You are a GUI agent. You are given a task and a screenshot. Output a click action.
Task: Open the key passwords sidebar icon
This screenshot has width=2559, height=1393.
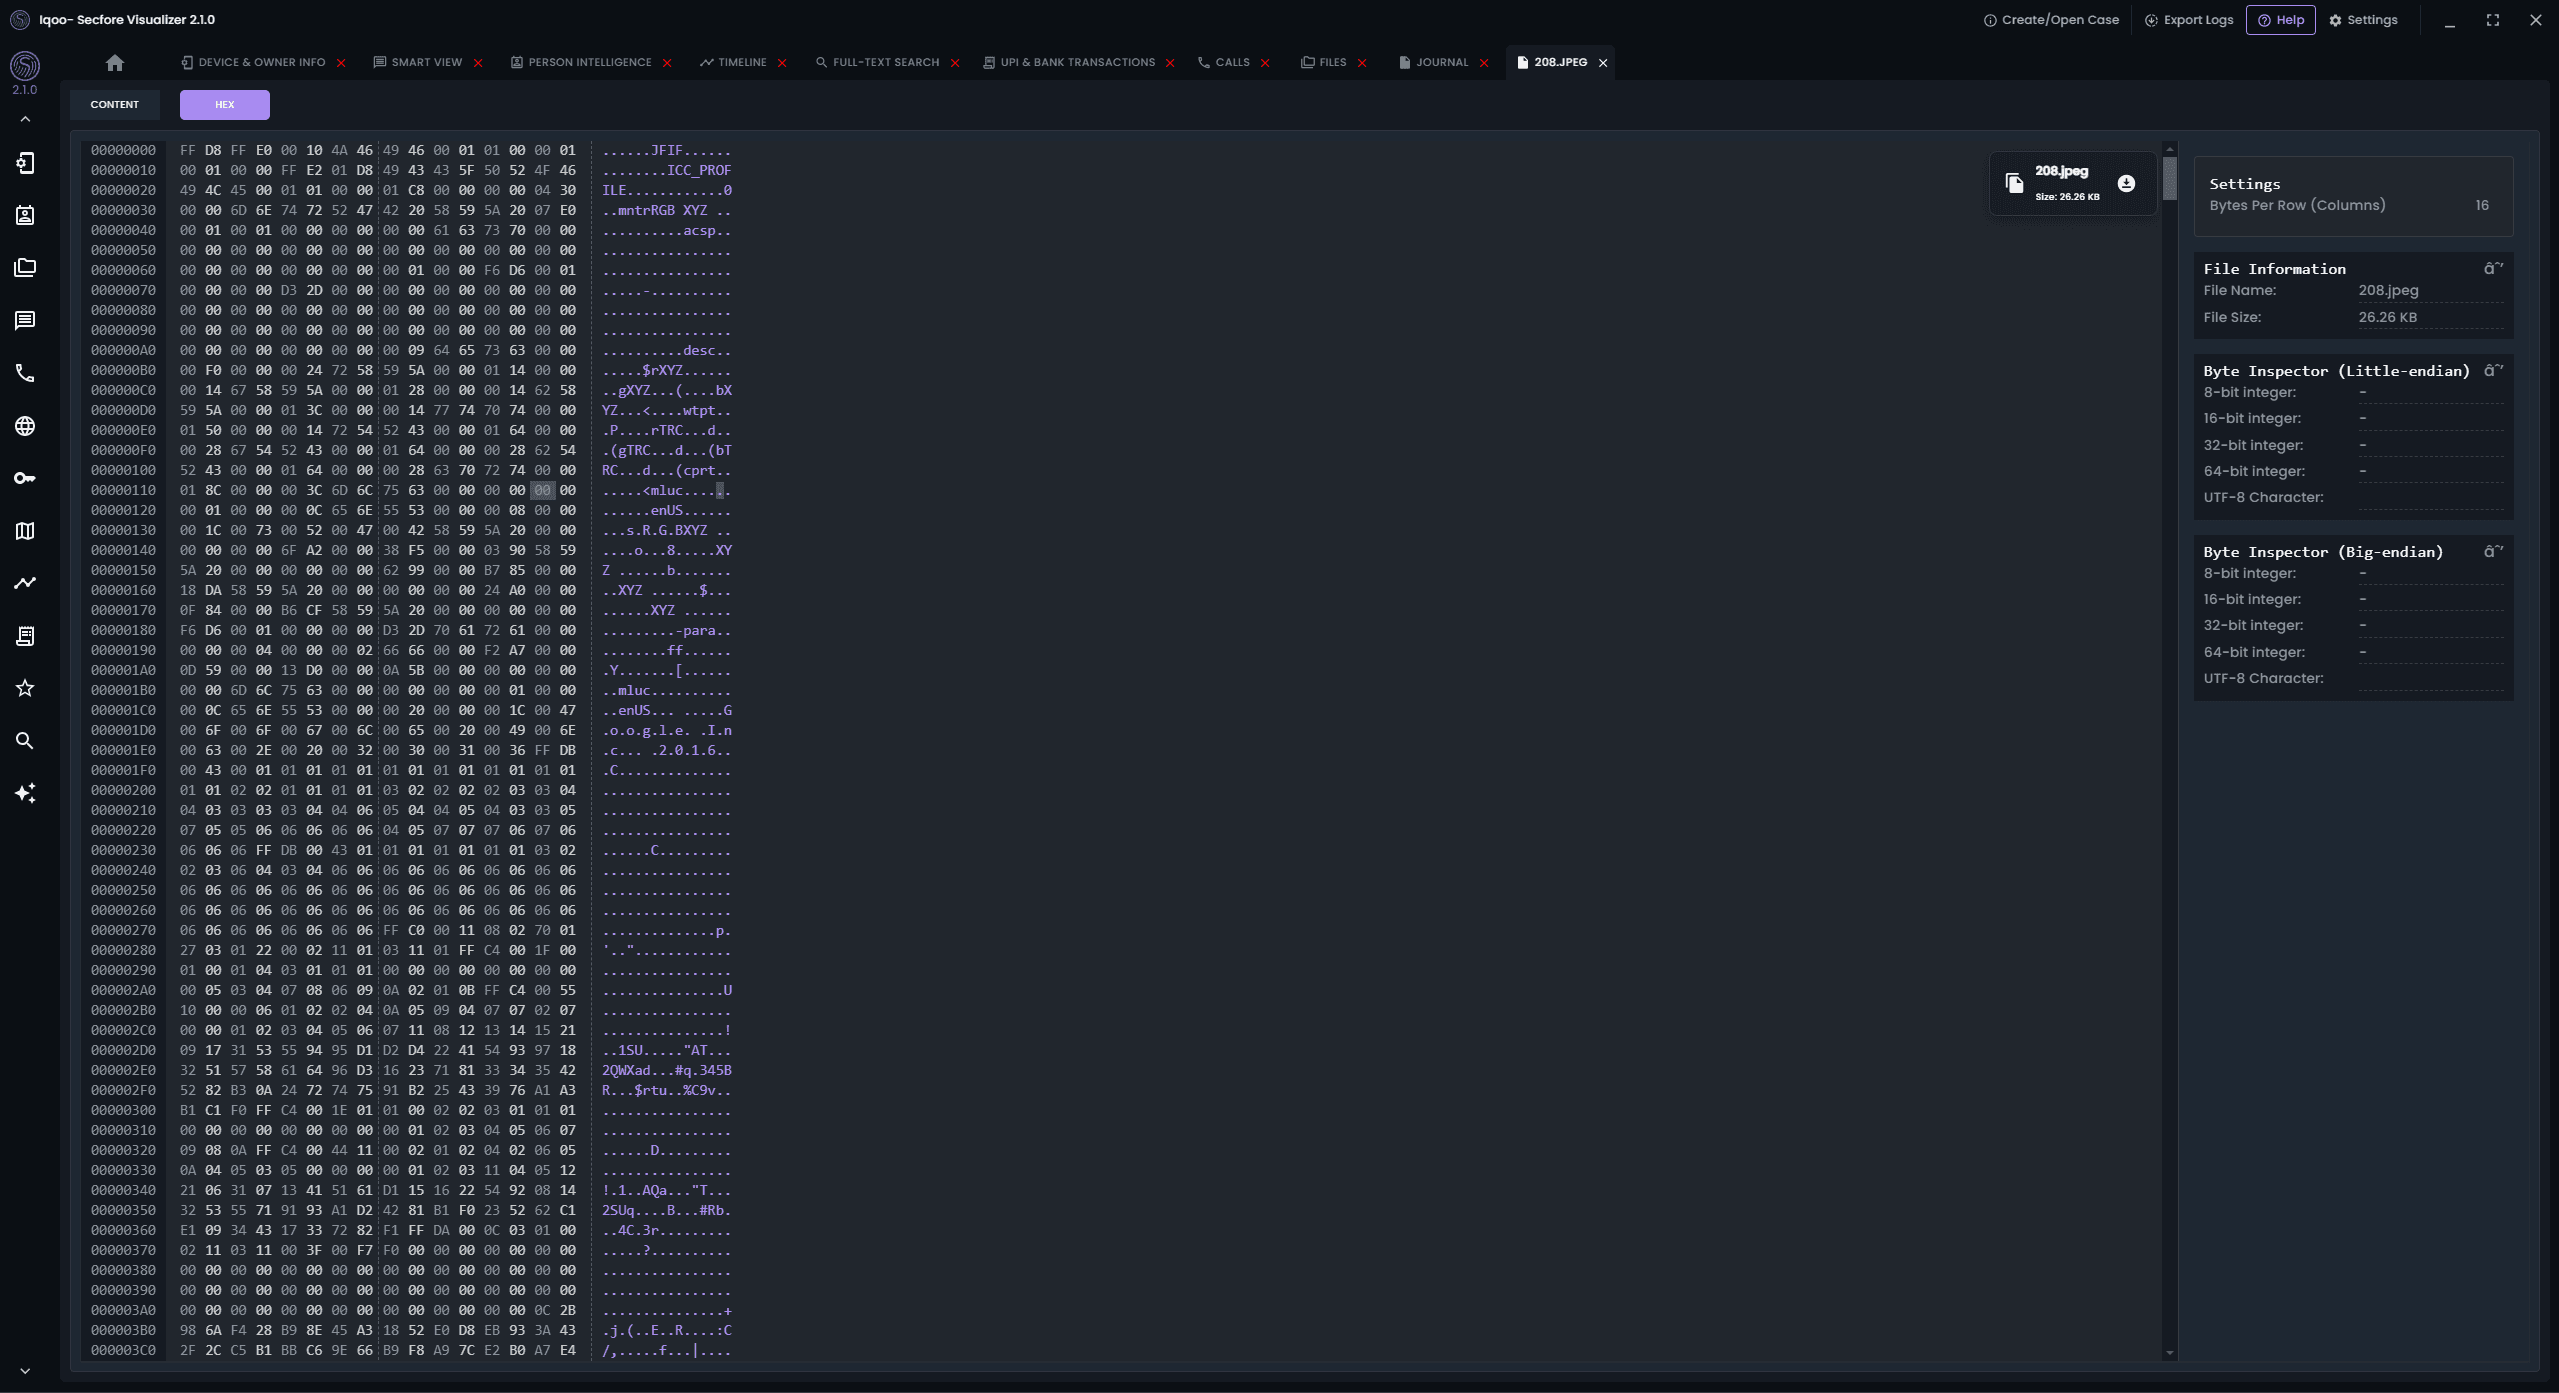click(25, 478)
